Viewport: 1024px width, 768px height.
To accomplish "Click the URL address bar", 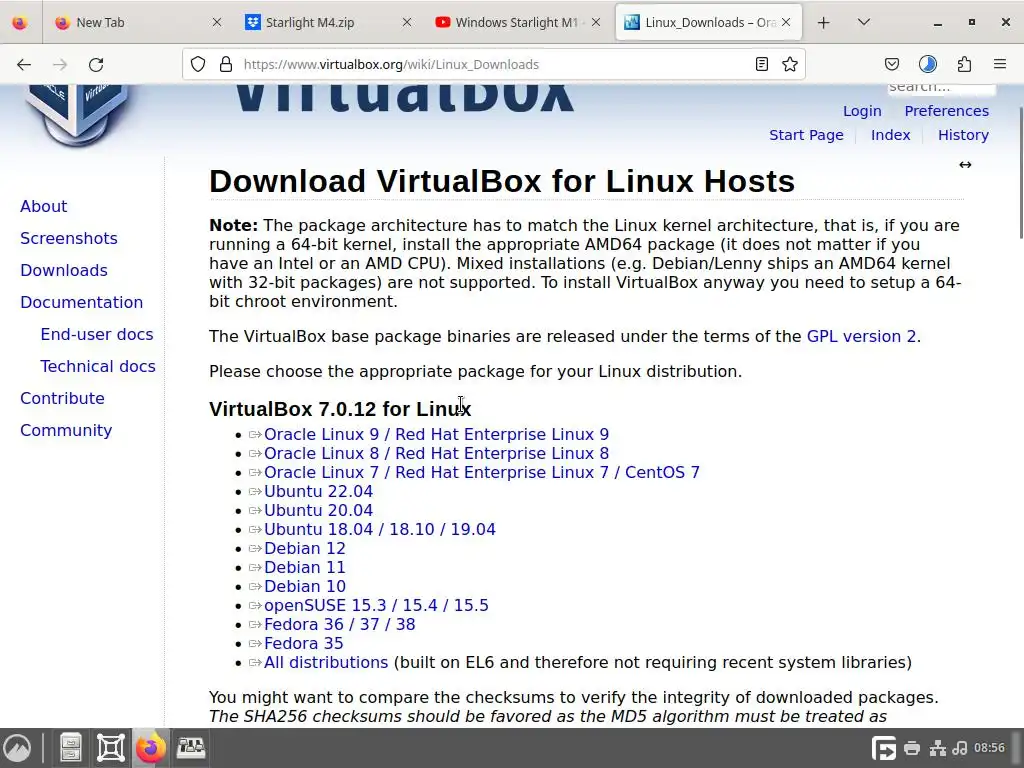I will click(493, 64).
